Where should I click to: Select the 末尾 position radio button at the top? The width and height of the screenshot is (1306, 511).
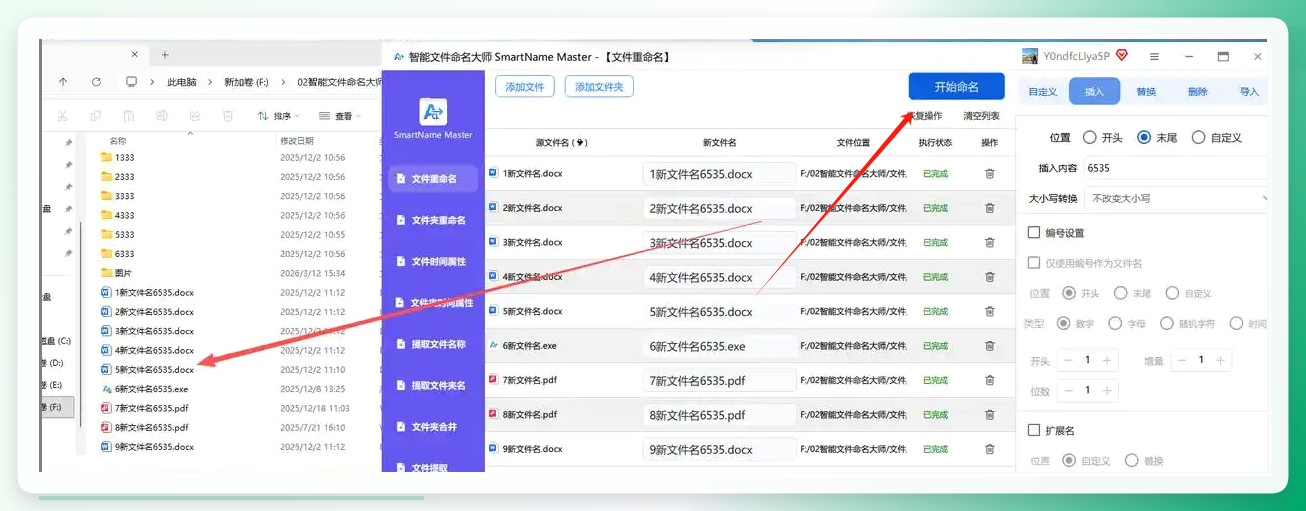(1144, 138)
